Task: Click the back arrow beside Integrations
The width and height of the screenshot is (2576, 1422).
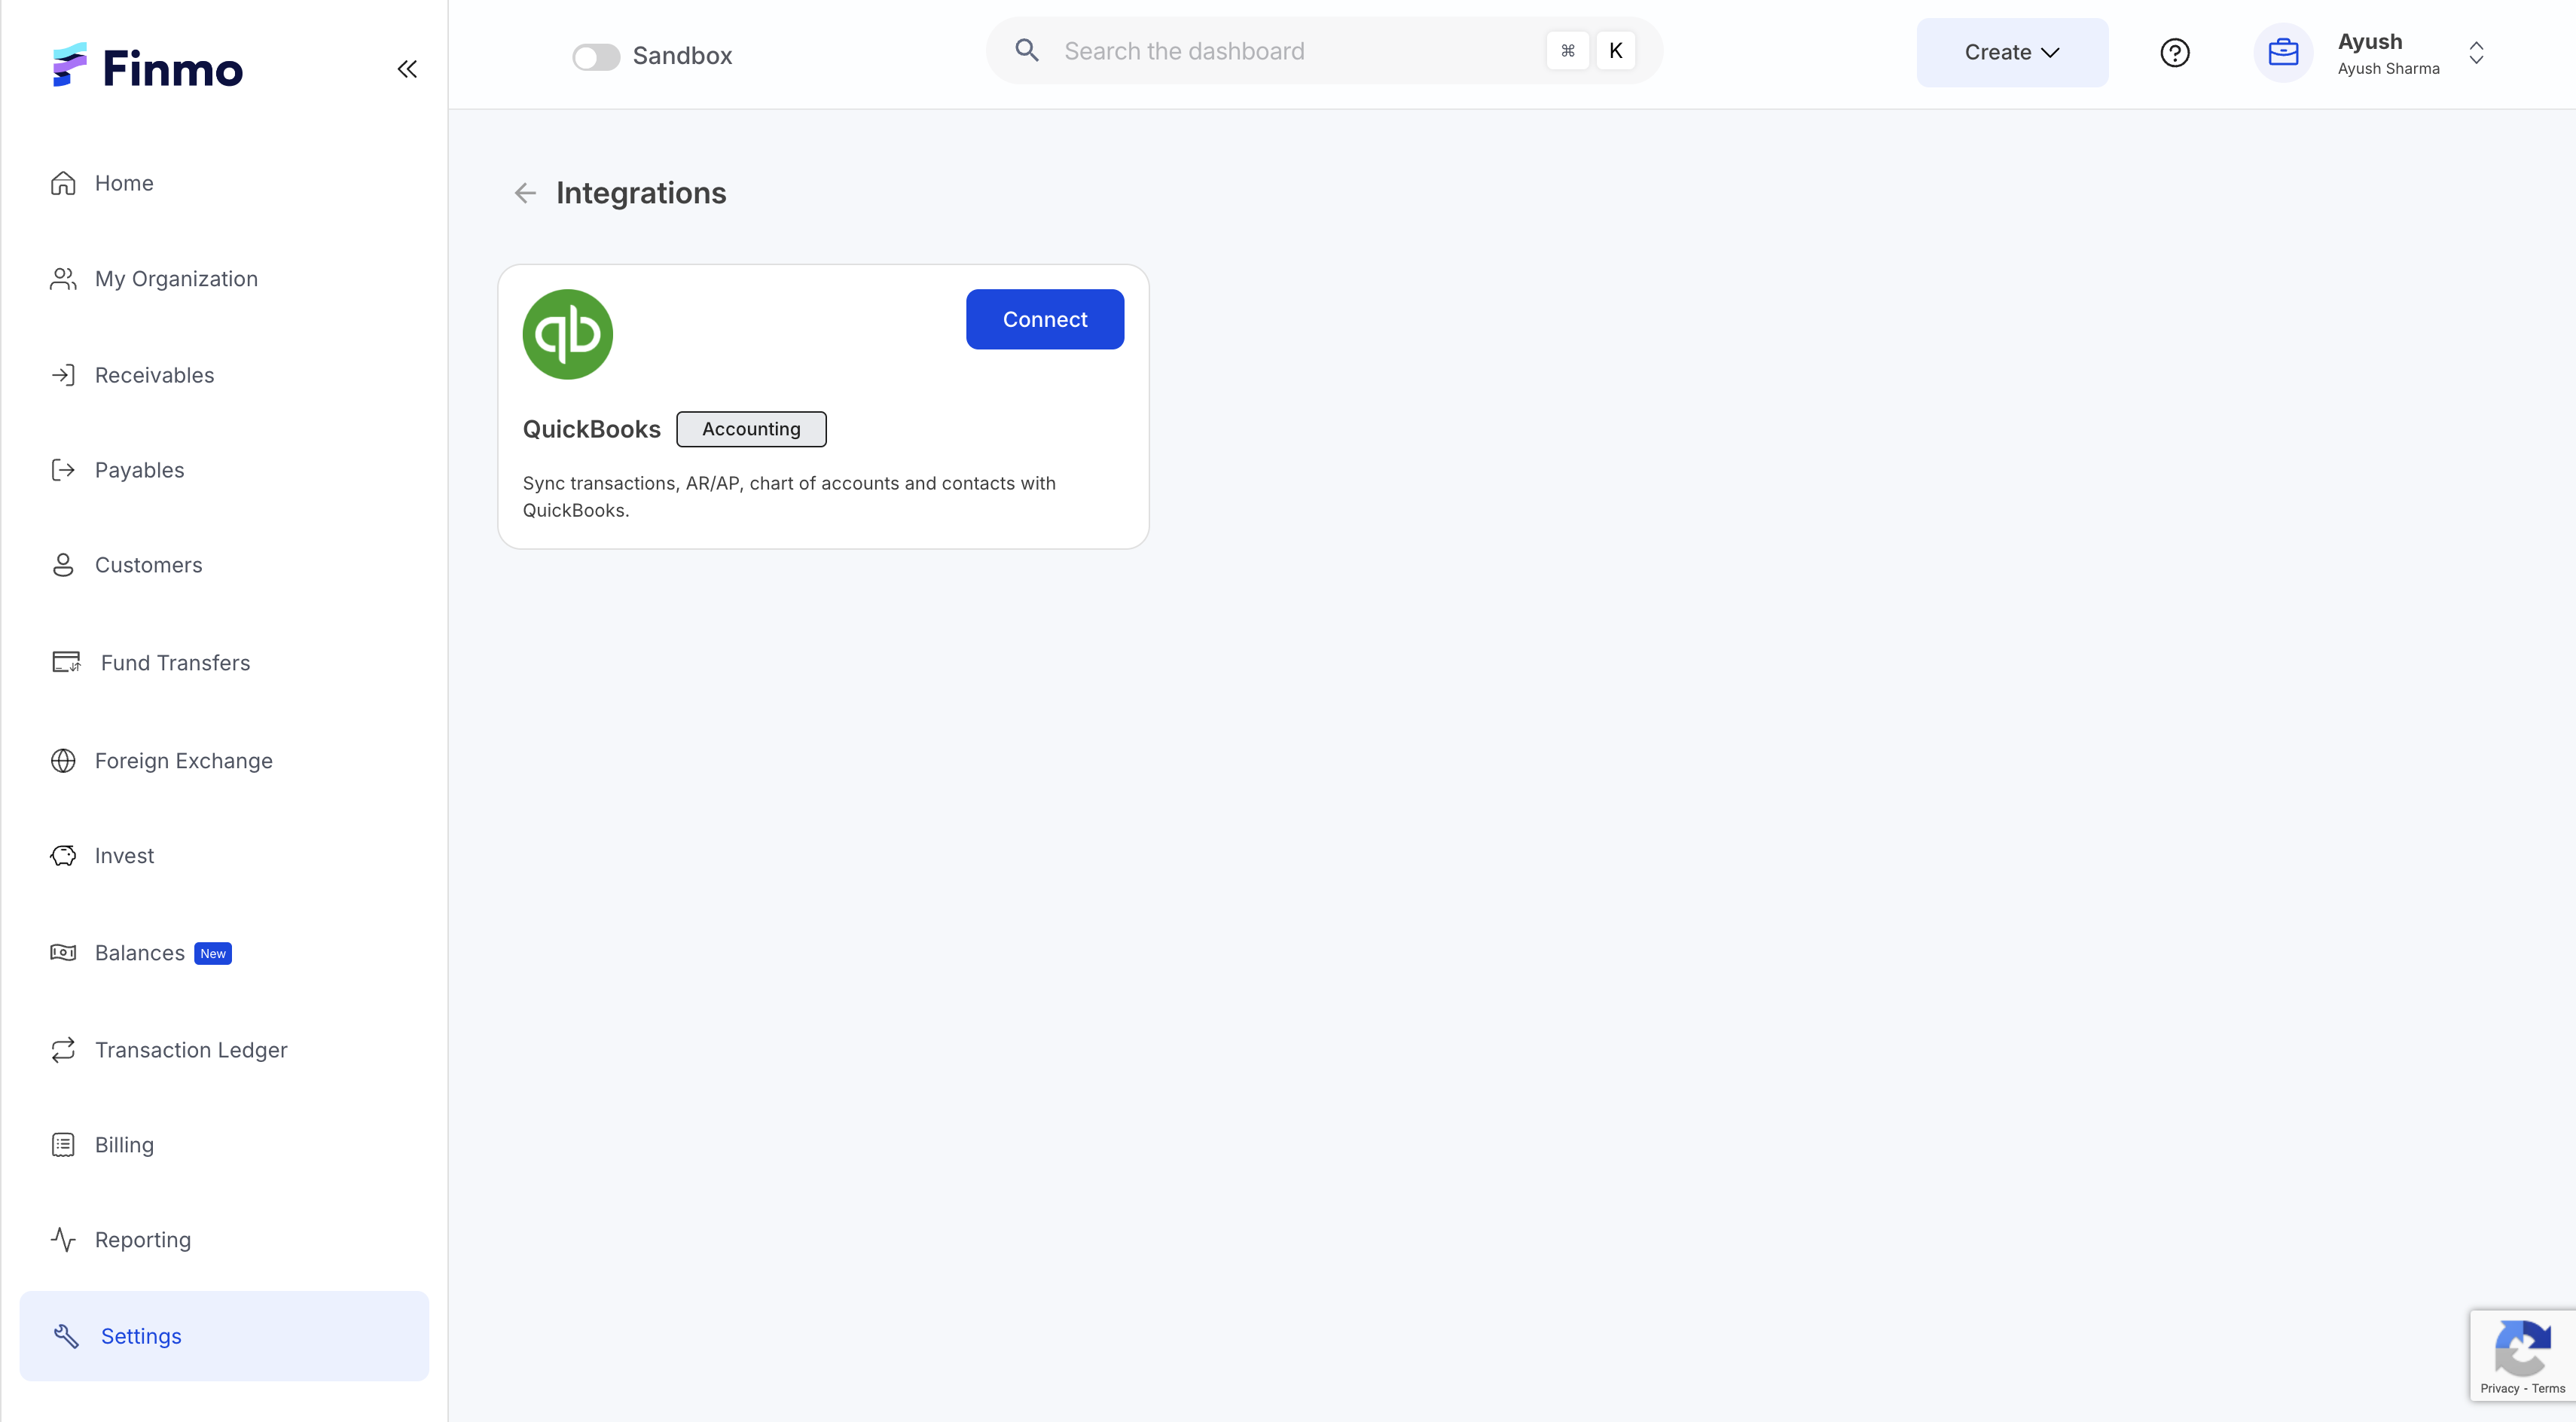Action: pos(525,193)
